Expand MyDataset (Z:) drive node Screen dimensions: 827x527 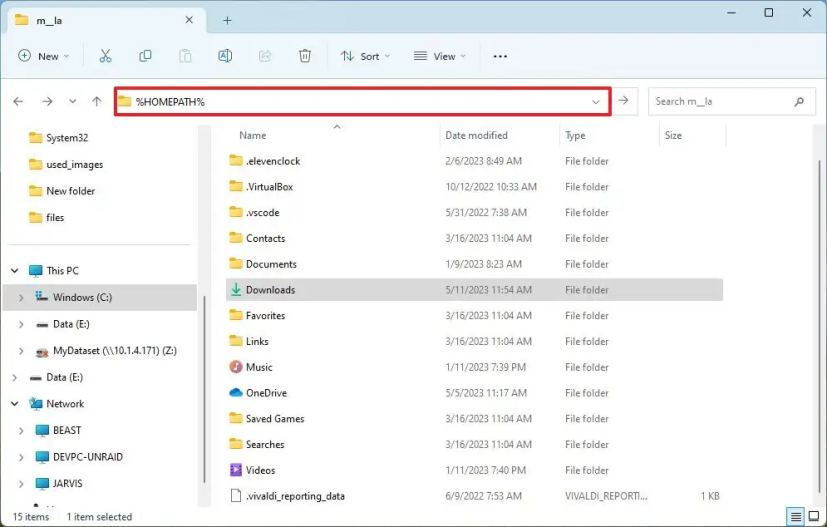click(21, 351)
